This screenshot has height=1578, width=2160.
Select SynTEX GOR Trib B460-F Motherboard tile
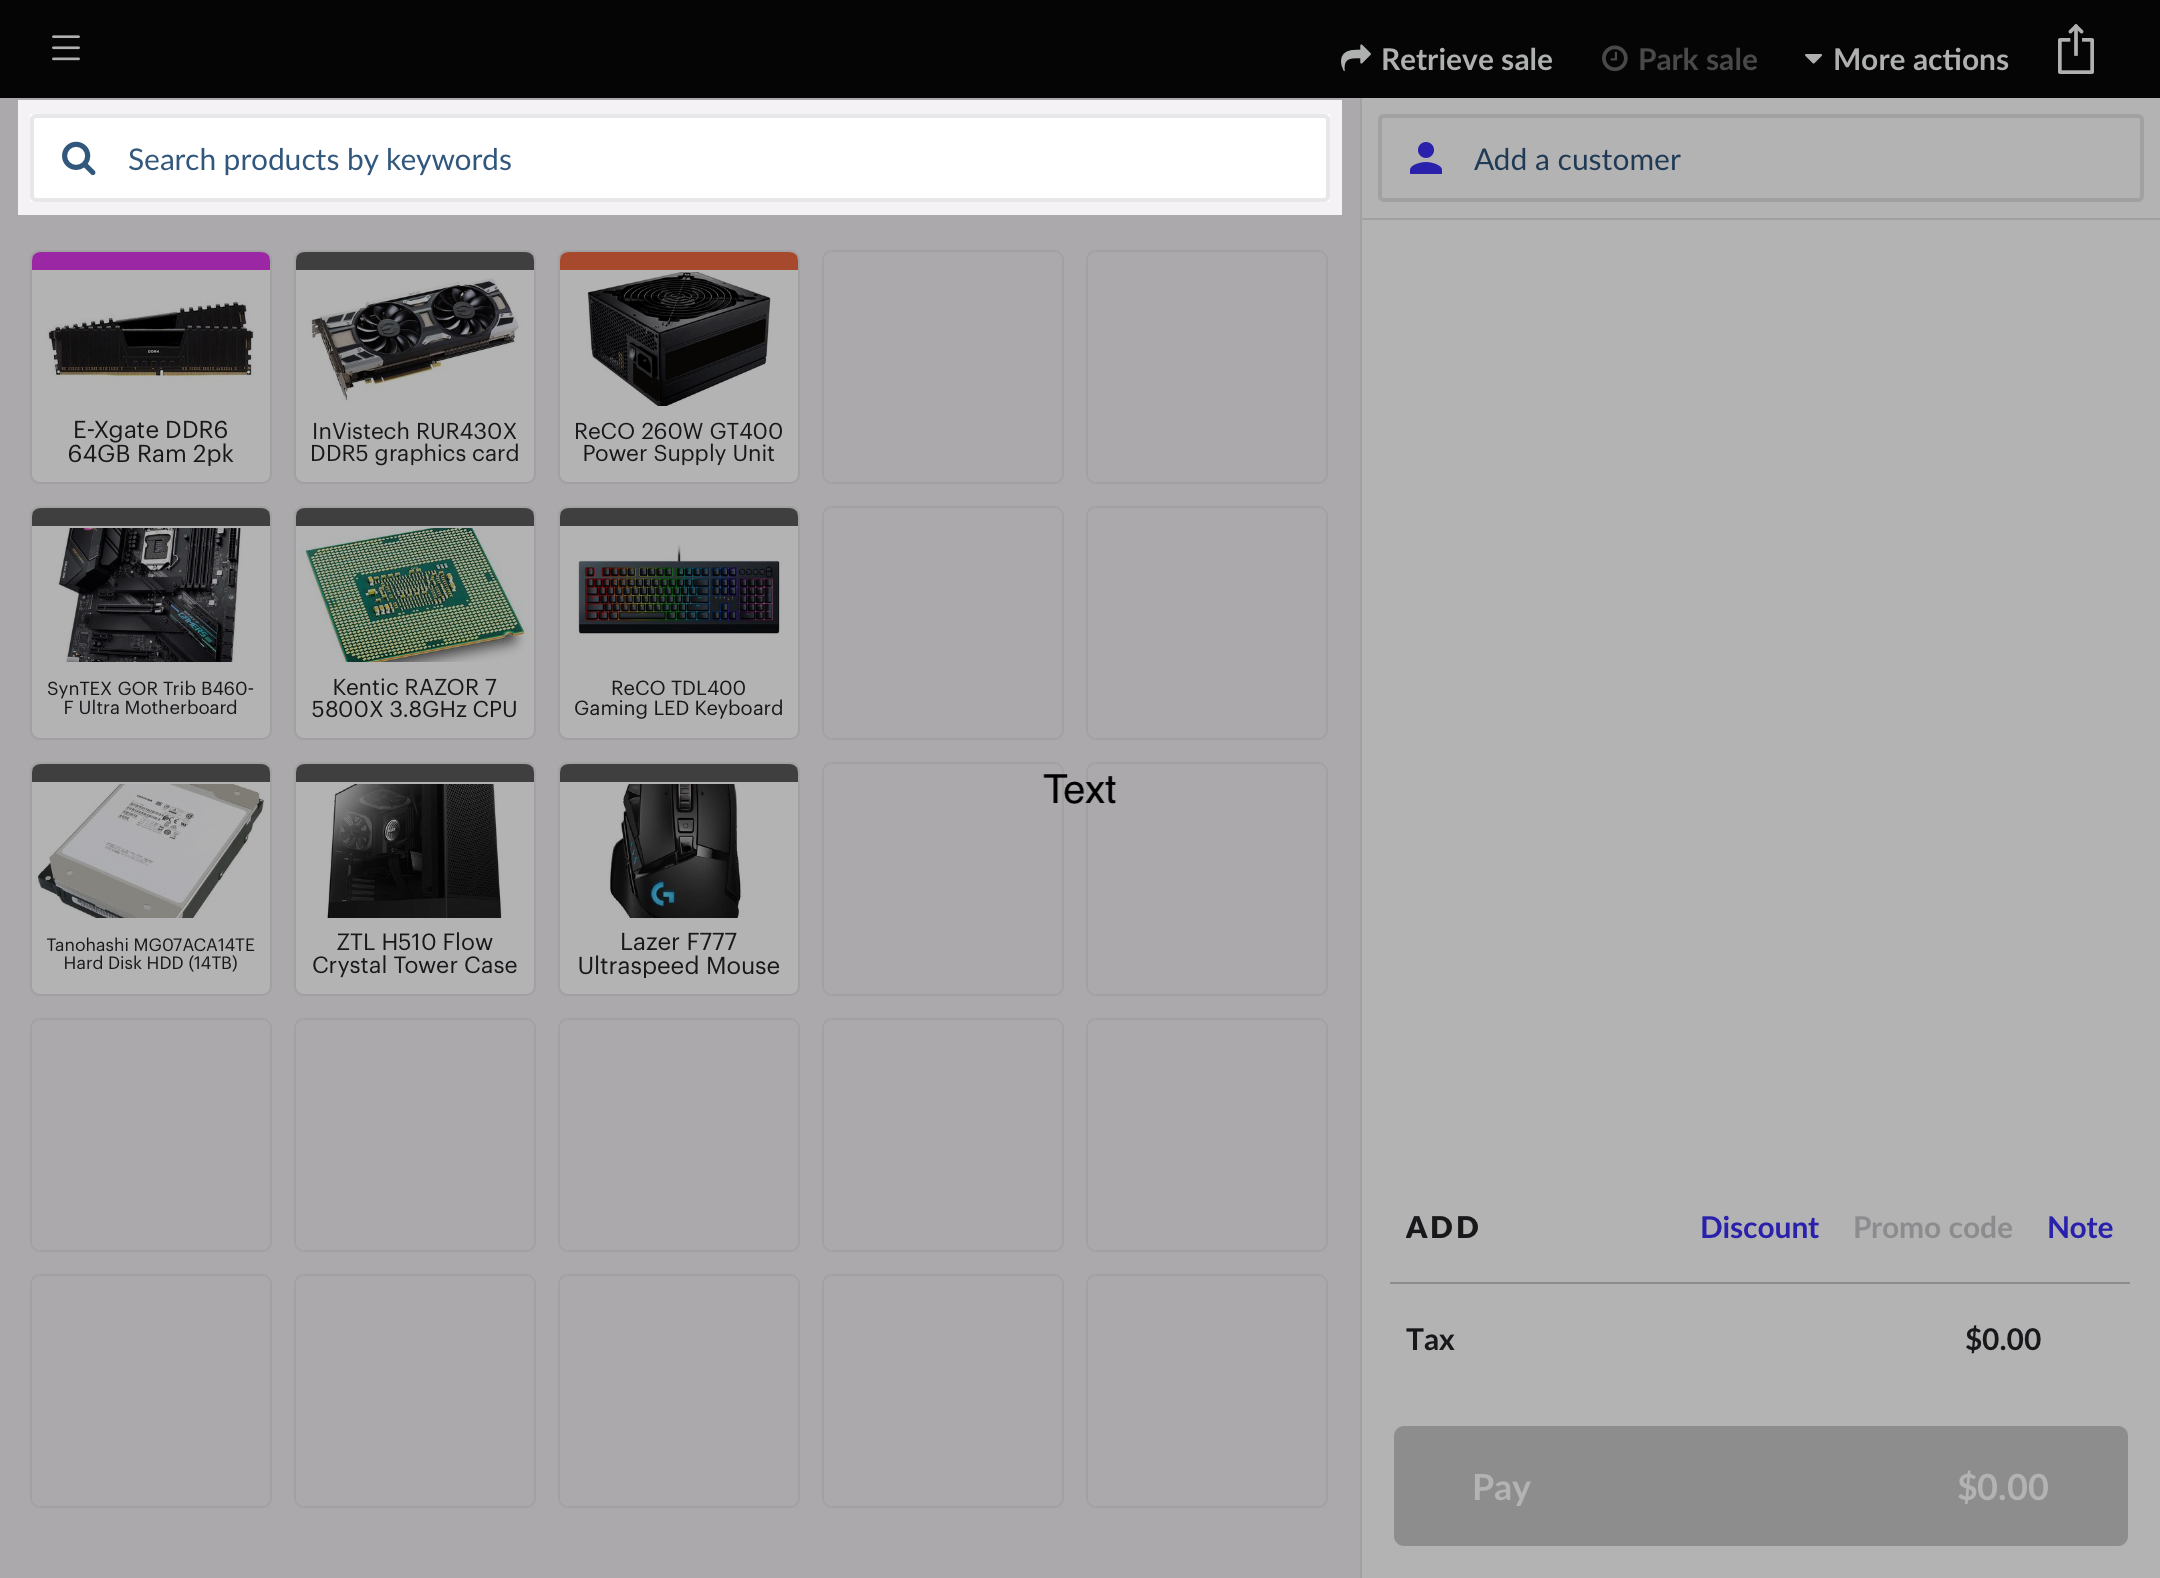[151, 623]
